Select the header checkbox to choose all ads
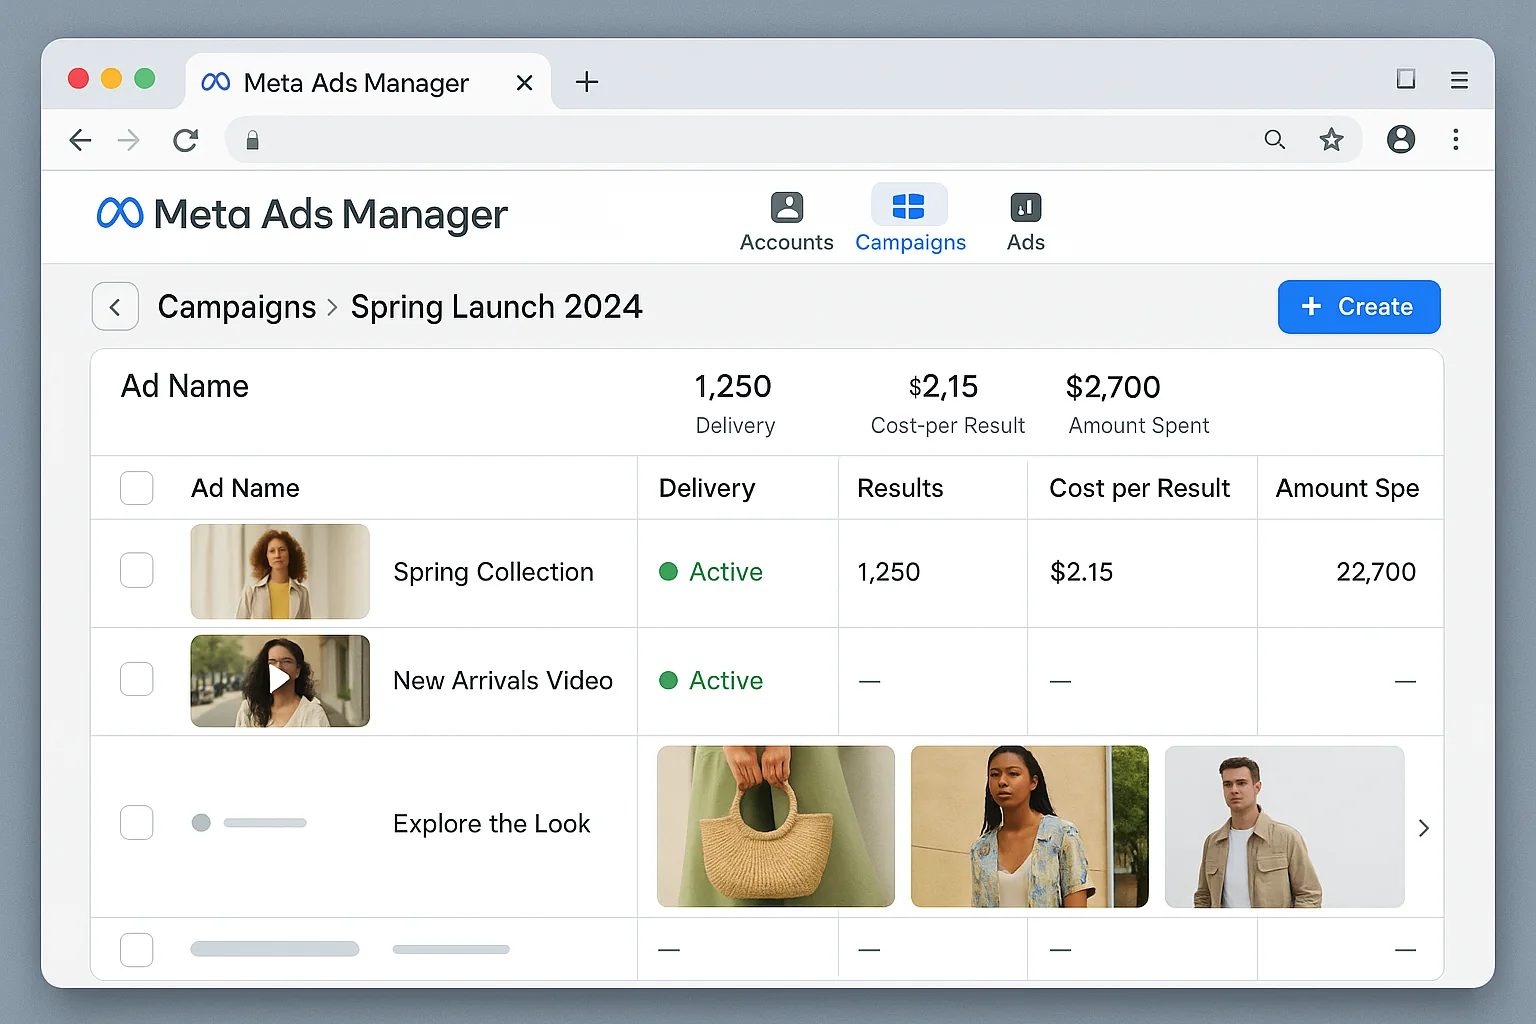The image size is (1536, 1024). tap(136, 488)
